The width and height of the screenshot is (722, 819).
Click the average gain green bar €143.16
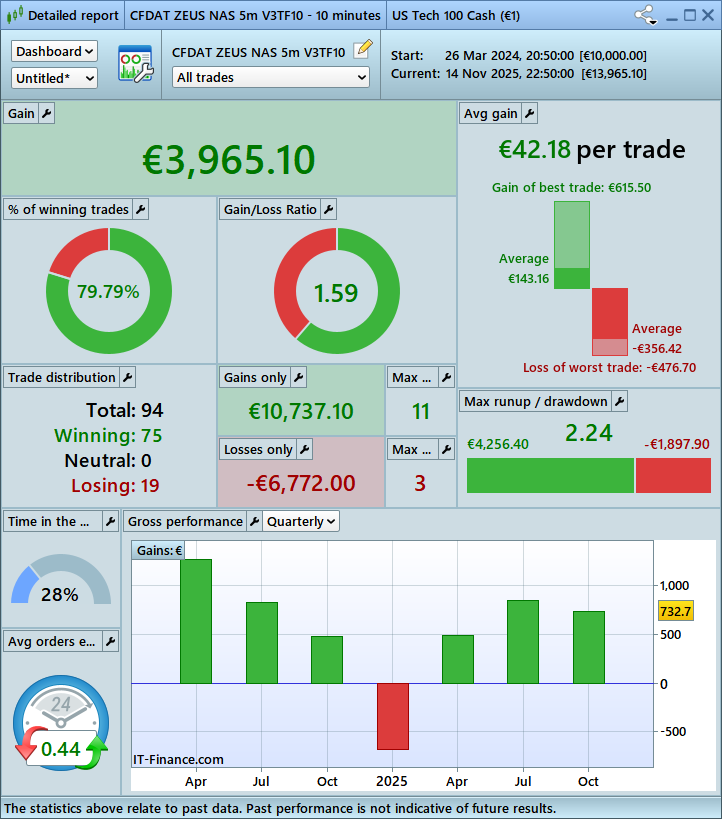572,278
